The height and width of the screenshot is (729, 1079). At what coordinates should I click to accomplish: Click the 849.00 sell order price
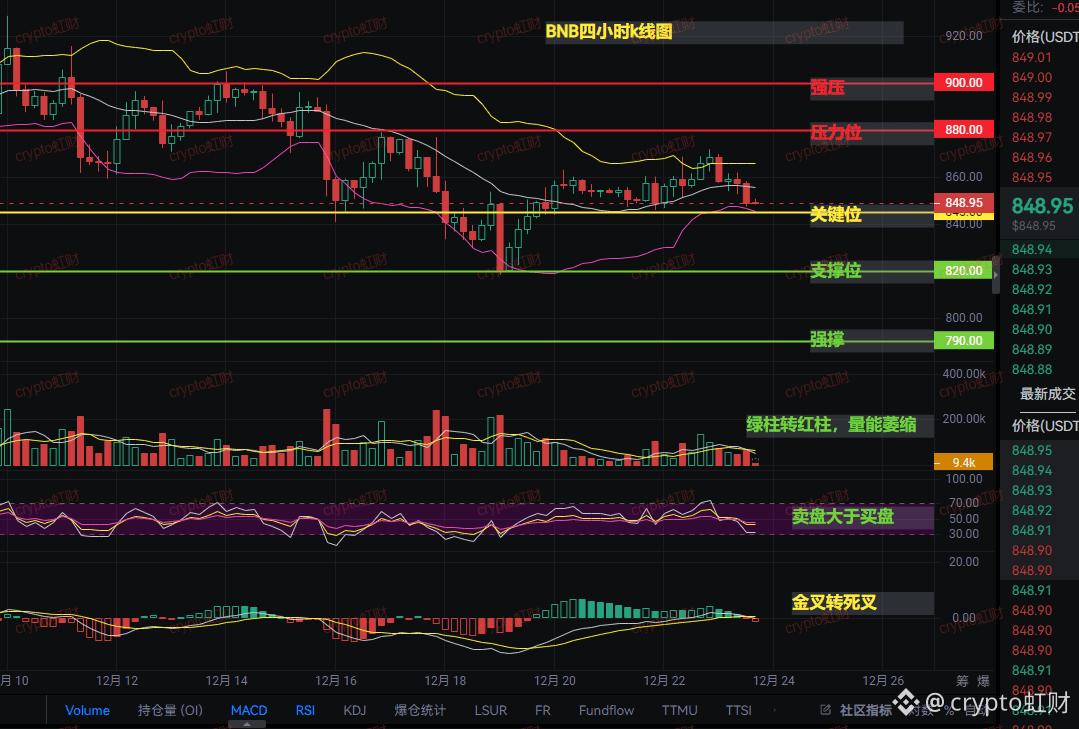point(1032,77)
